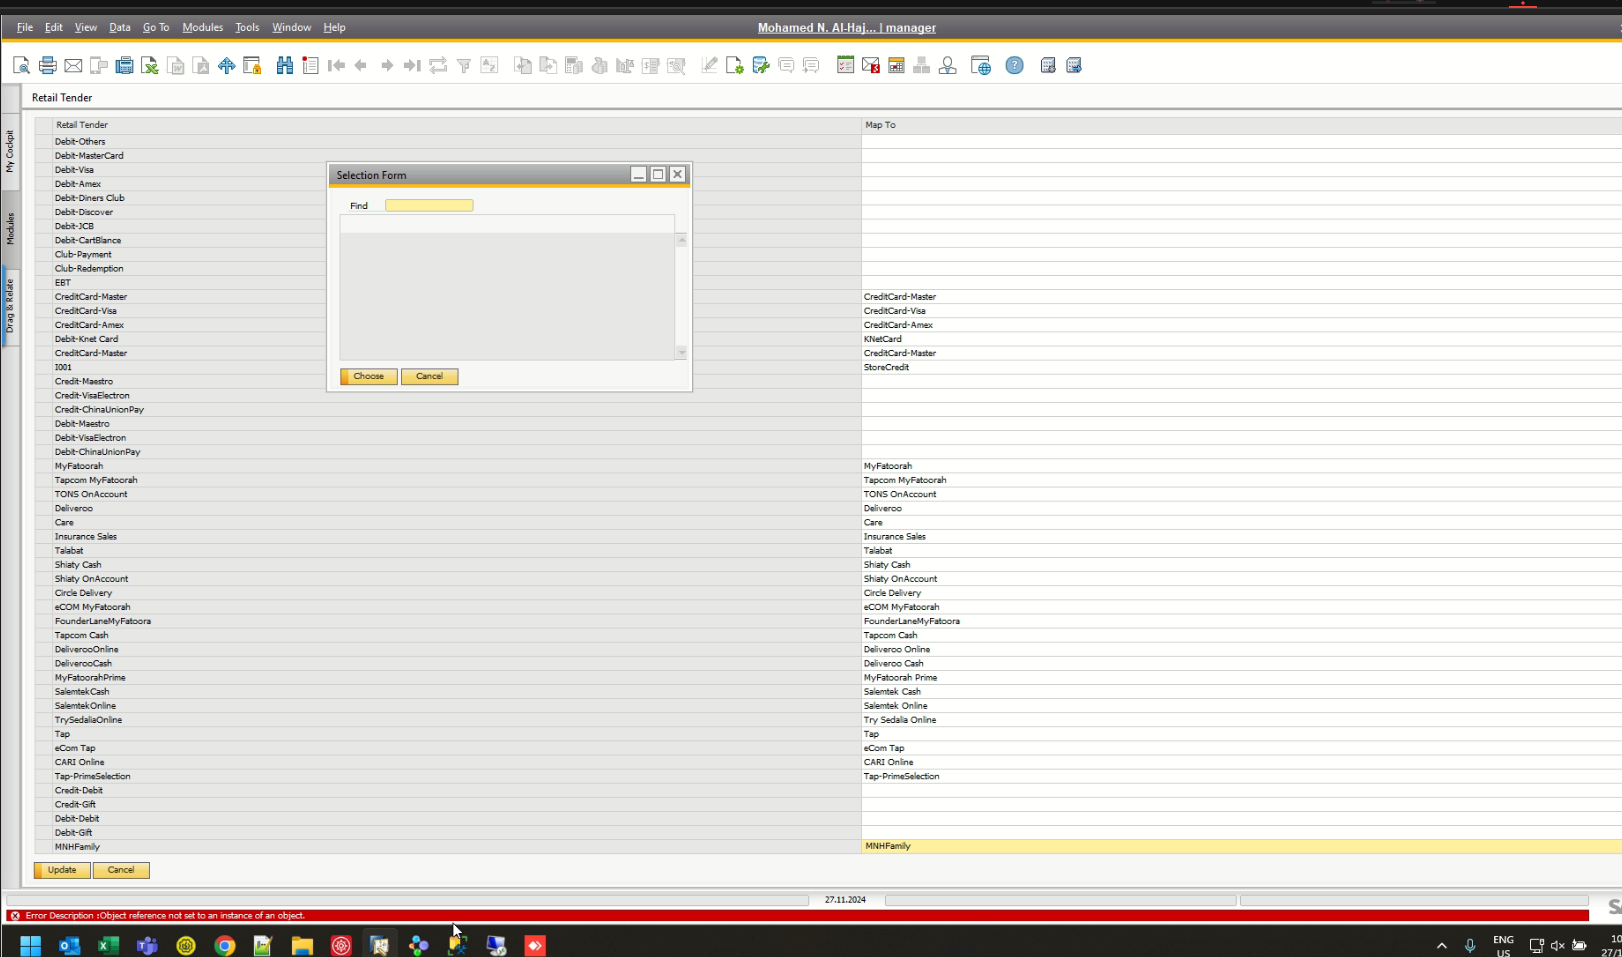The width and height of the screenshot is (1622, 957).
Task: Click the Export to Excel toolbar icon
Action: point(150,66)
